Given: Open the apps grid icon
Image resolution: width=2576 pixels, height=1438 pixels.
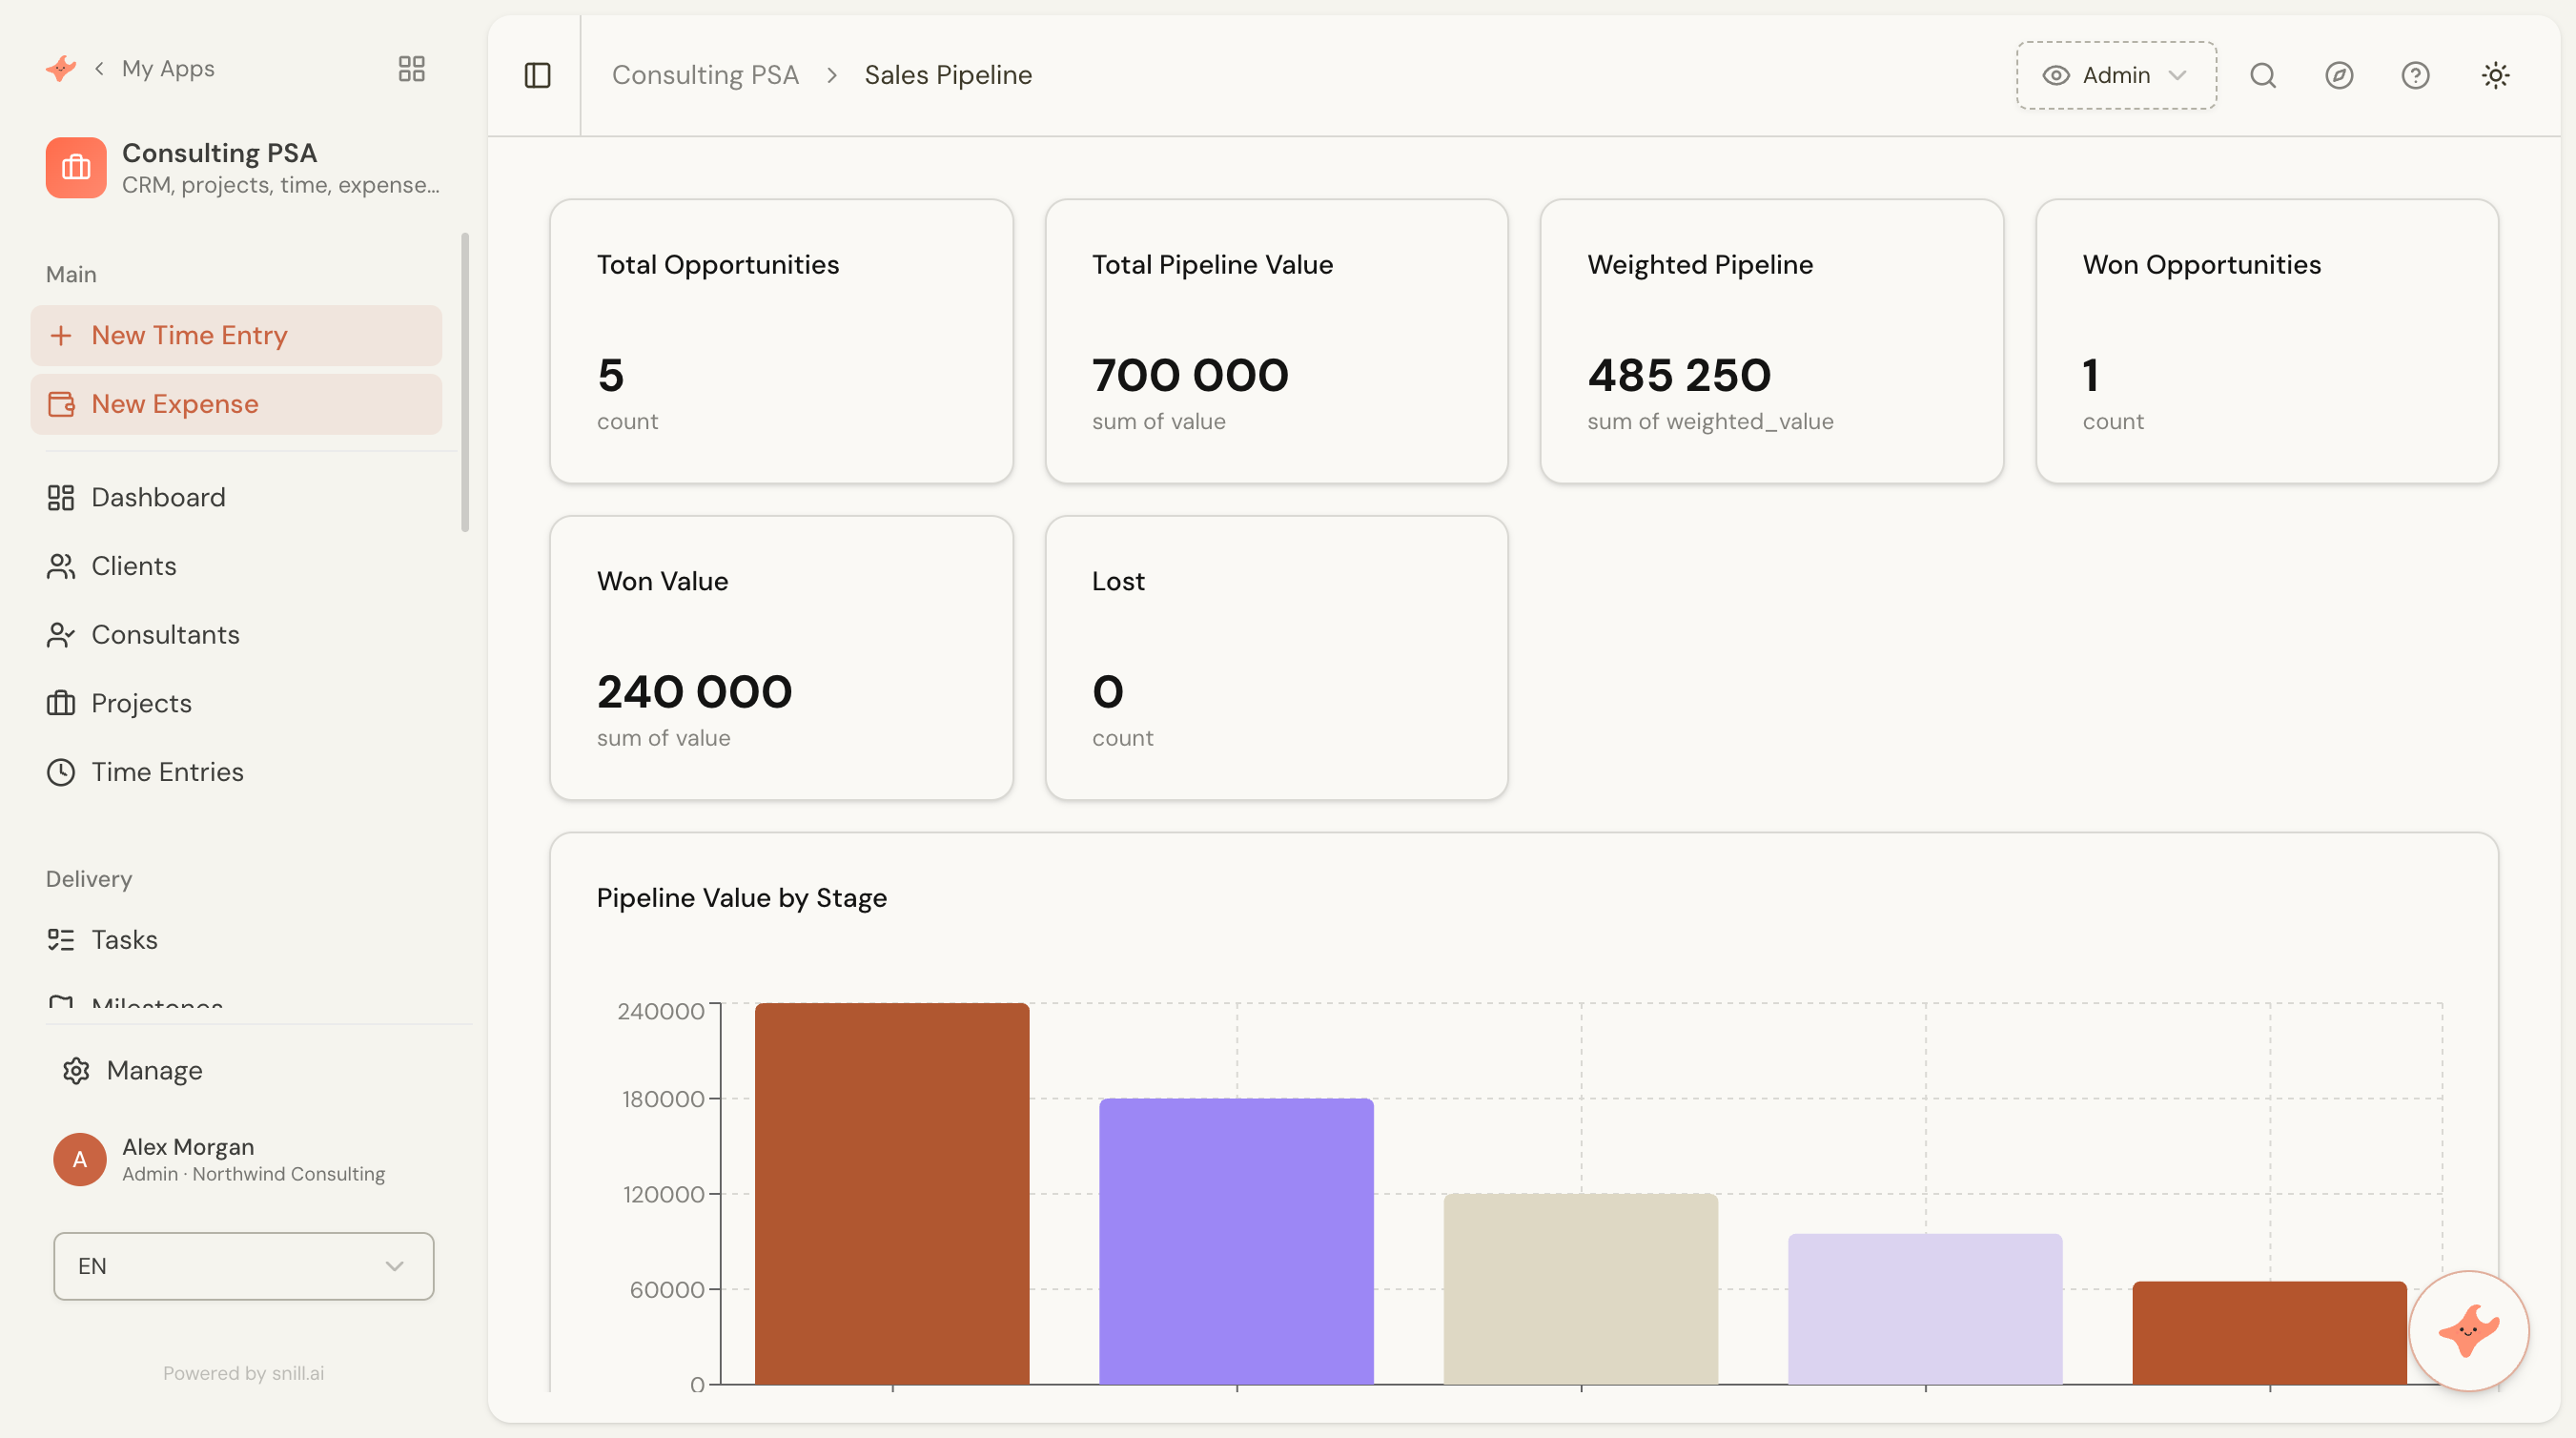Looking at the screenshot, I should pos(411,68).
